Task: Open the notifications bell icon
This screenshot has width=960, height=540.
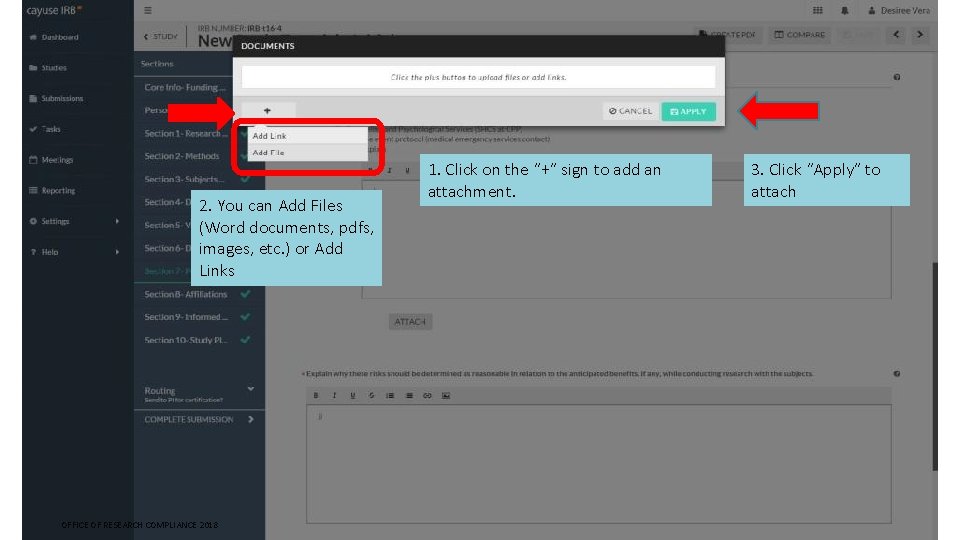Action: point(844,10)
